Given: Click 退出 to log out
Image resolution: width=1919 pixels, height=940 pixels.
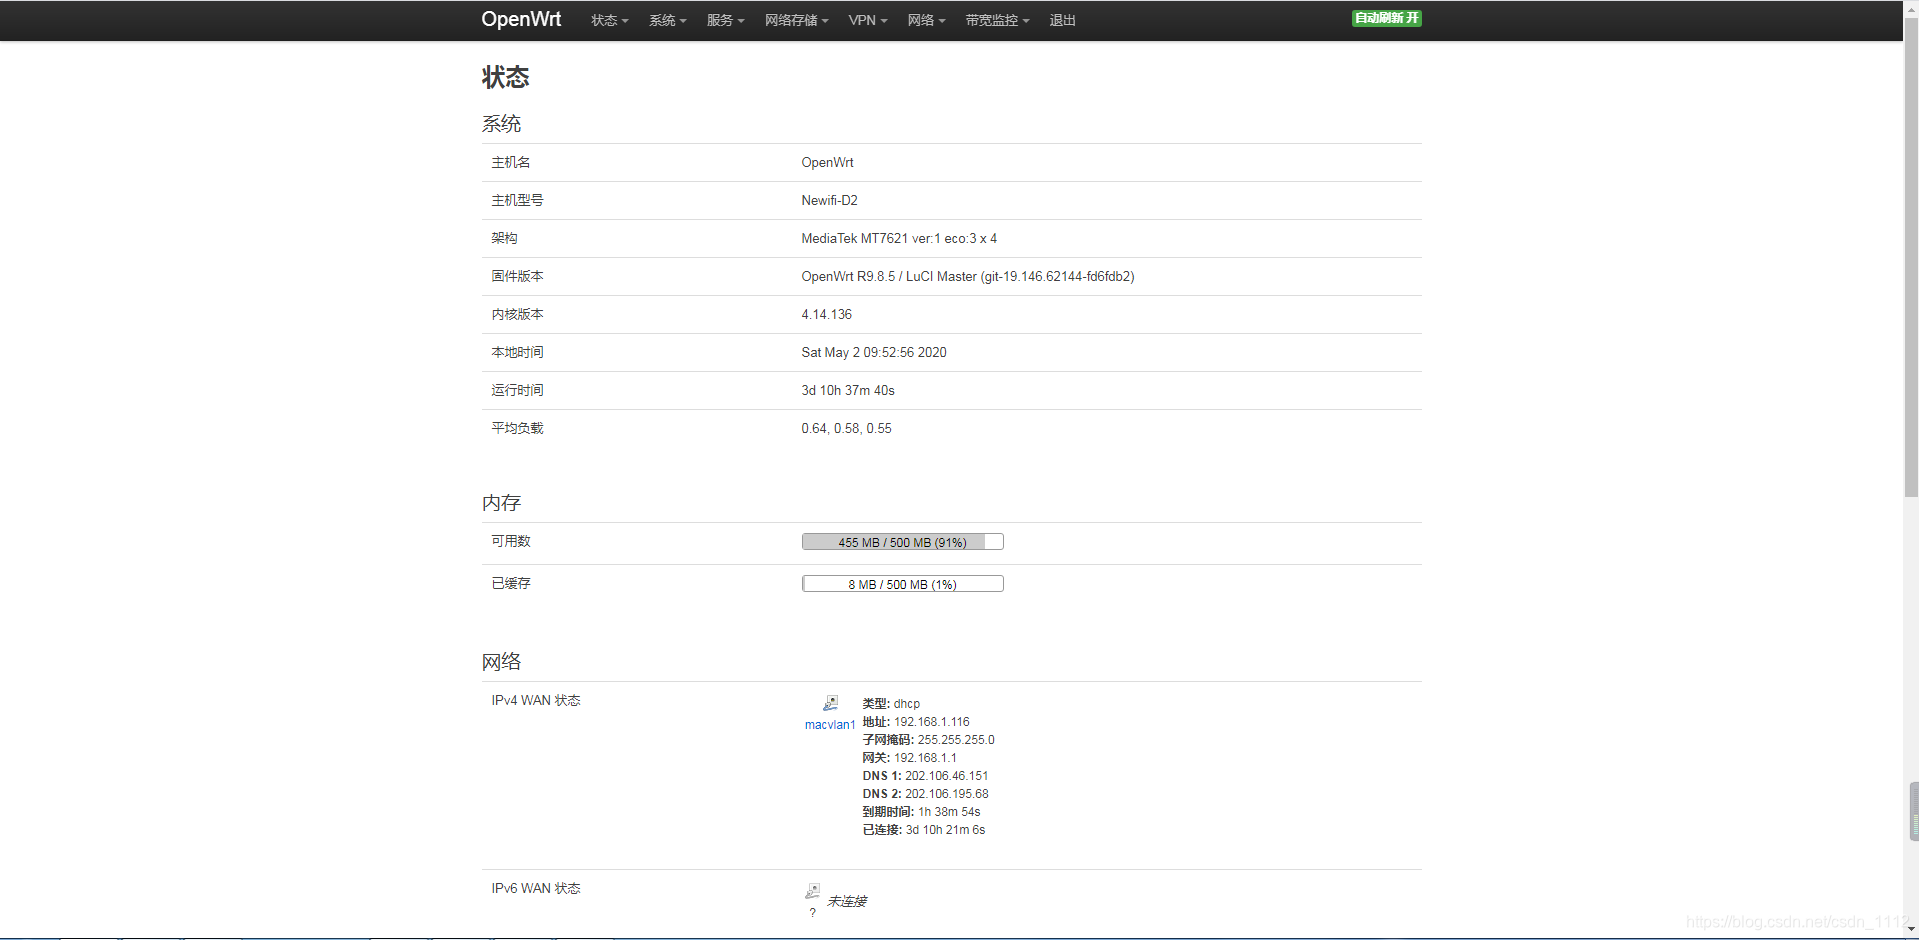Looking at the screenshot, I should [x=1062, y=20].
